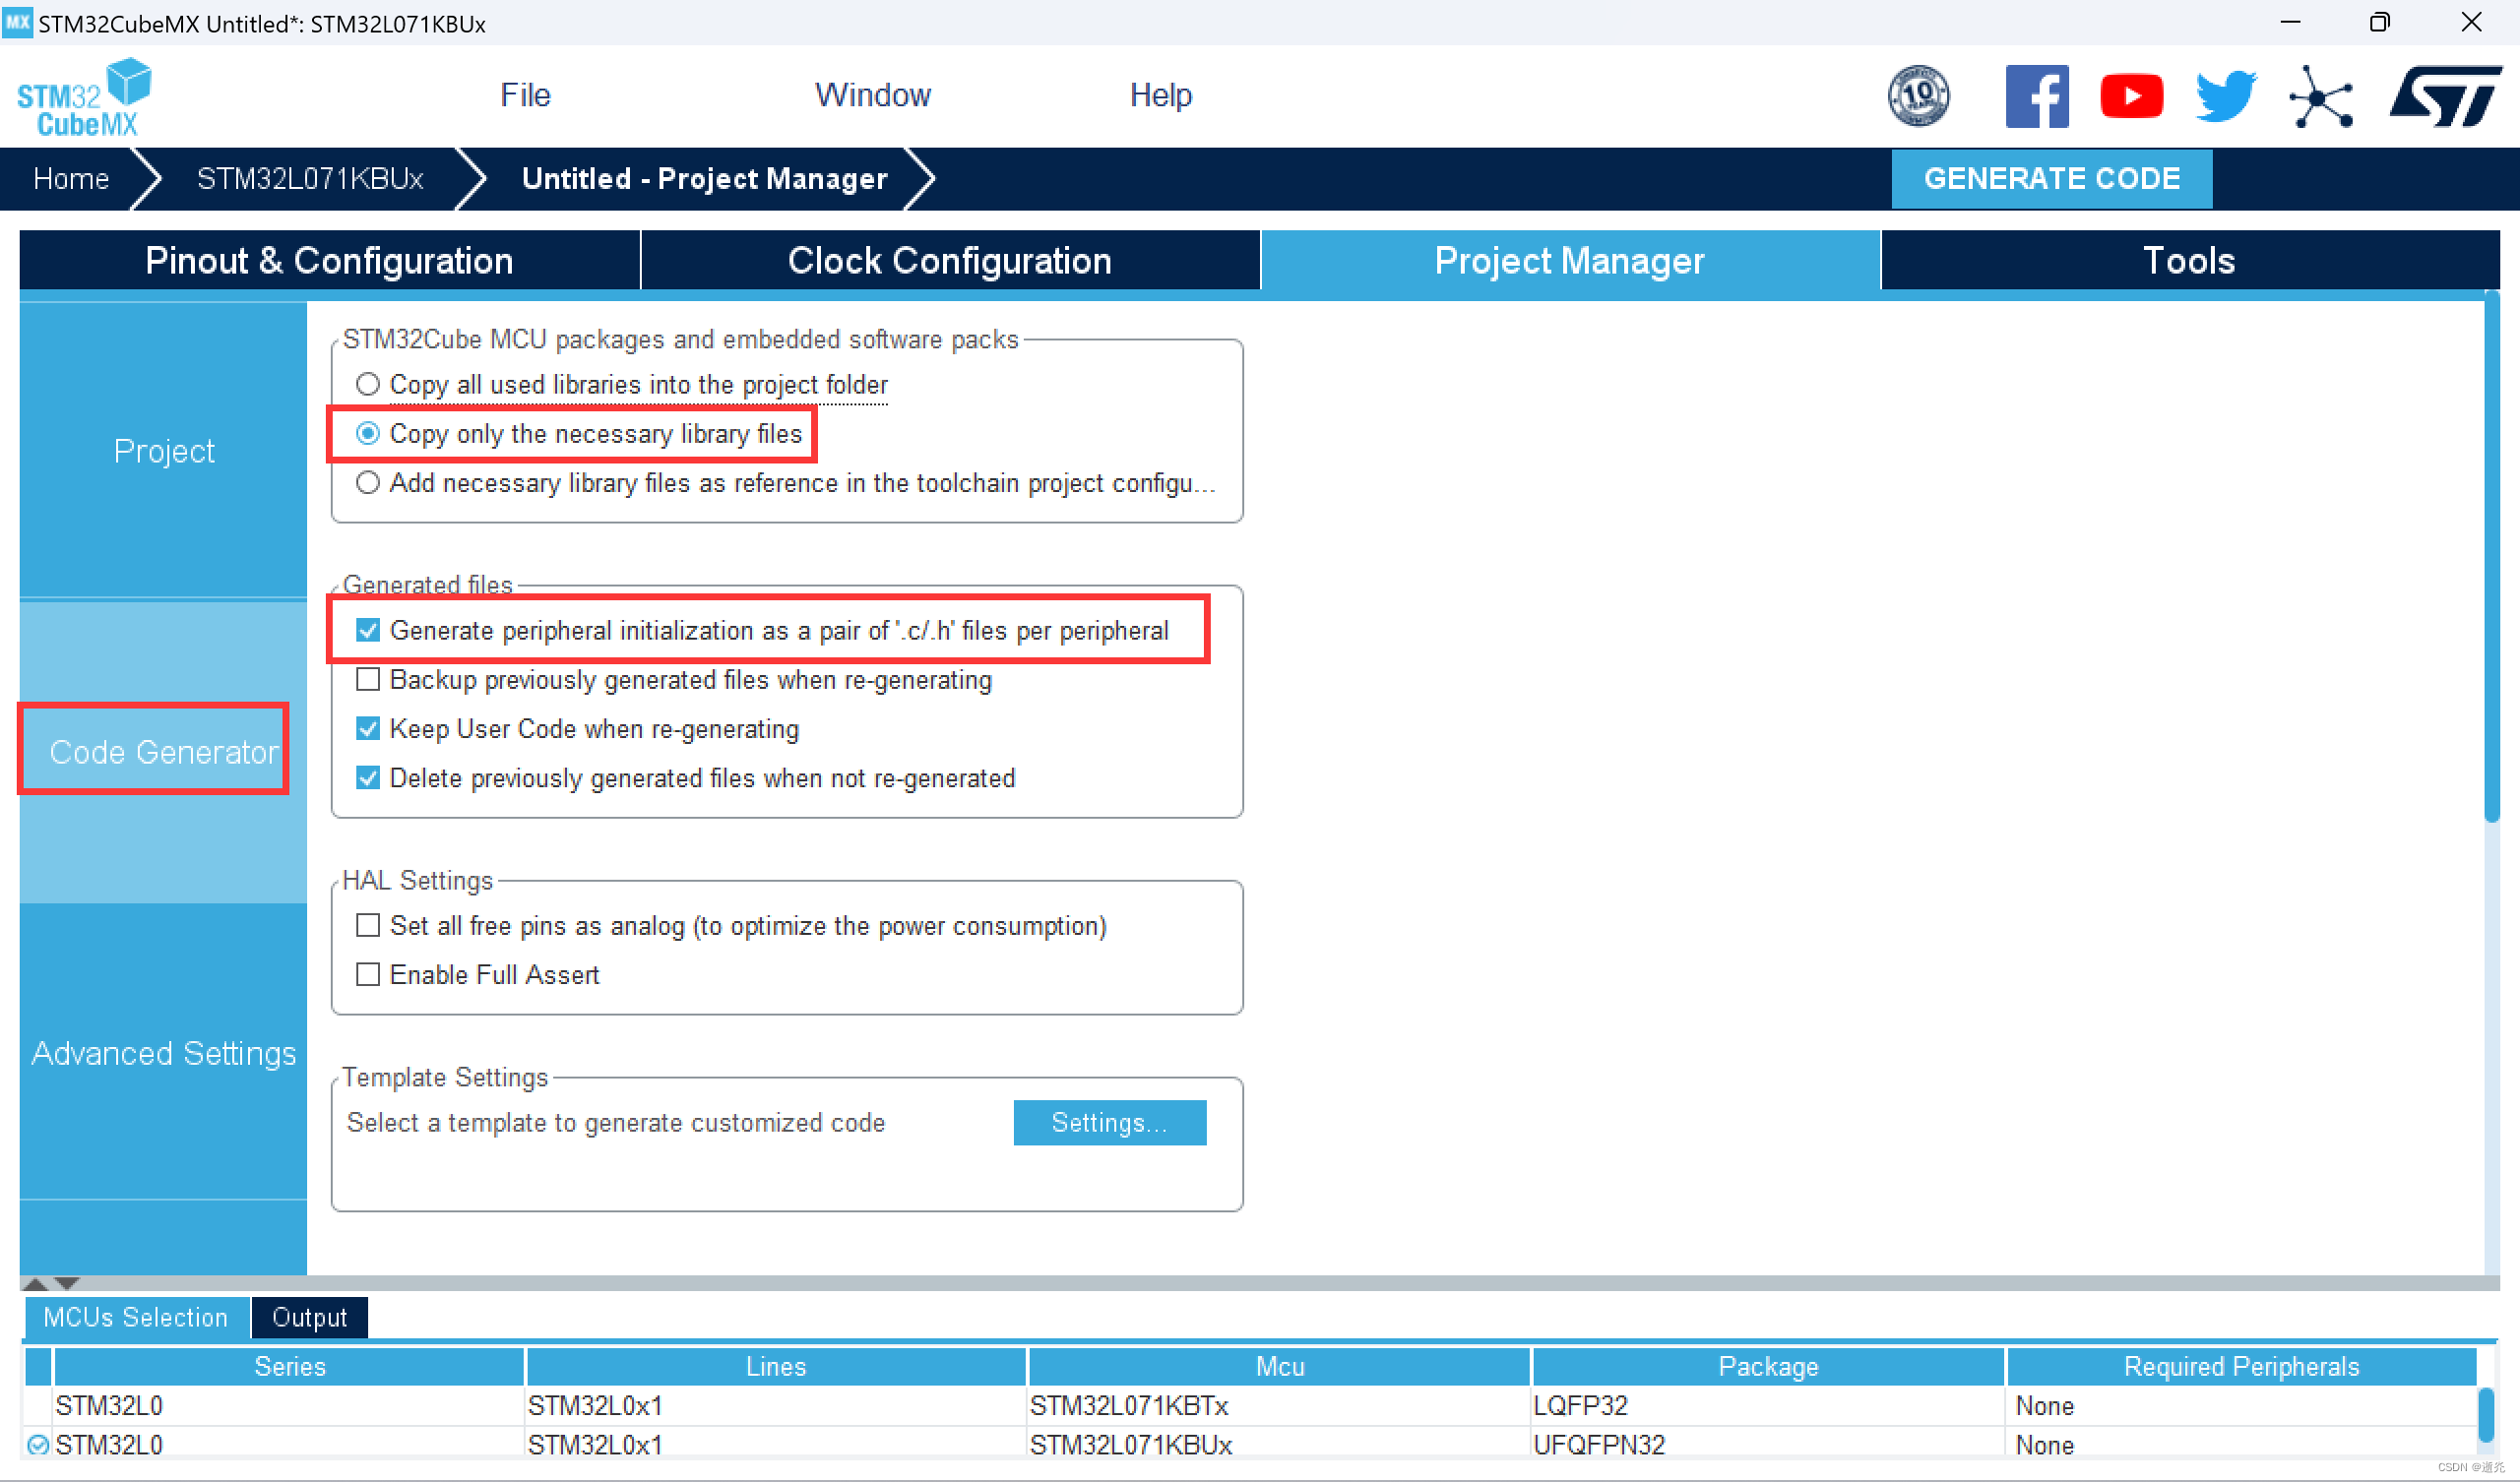The width and height of the screenshot is (2520, 1482).
Task: Open the Project side section
Action: click(x=163, y=451)
